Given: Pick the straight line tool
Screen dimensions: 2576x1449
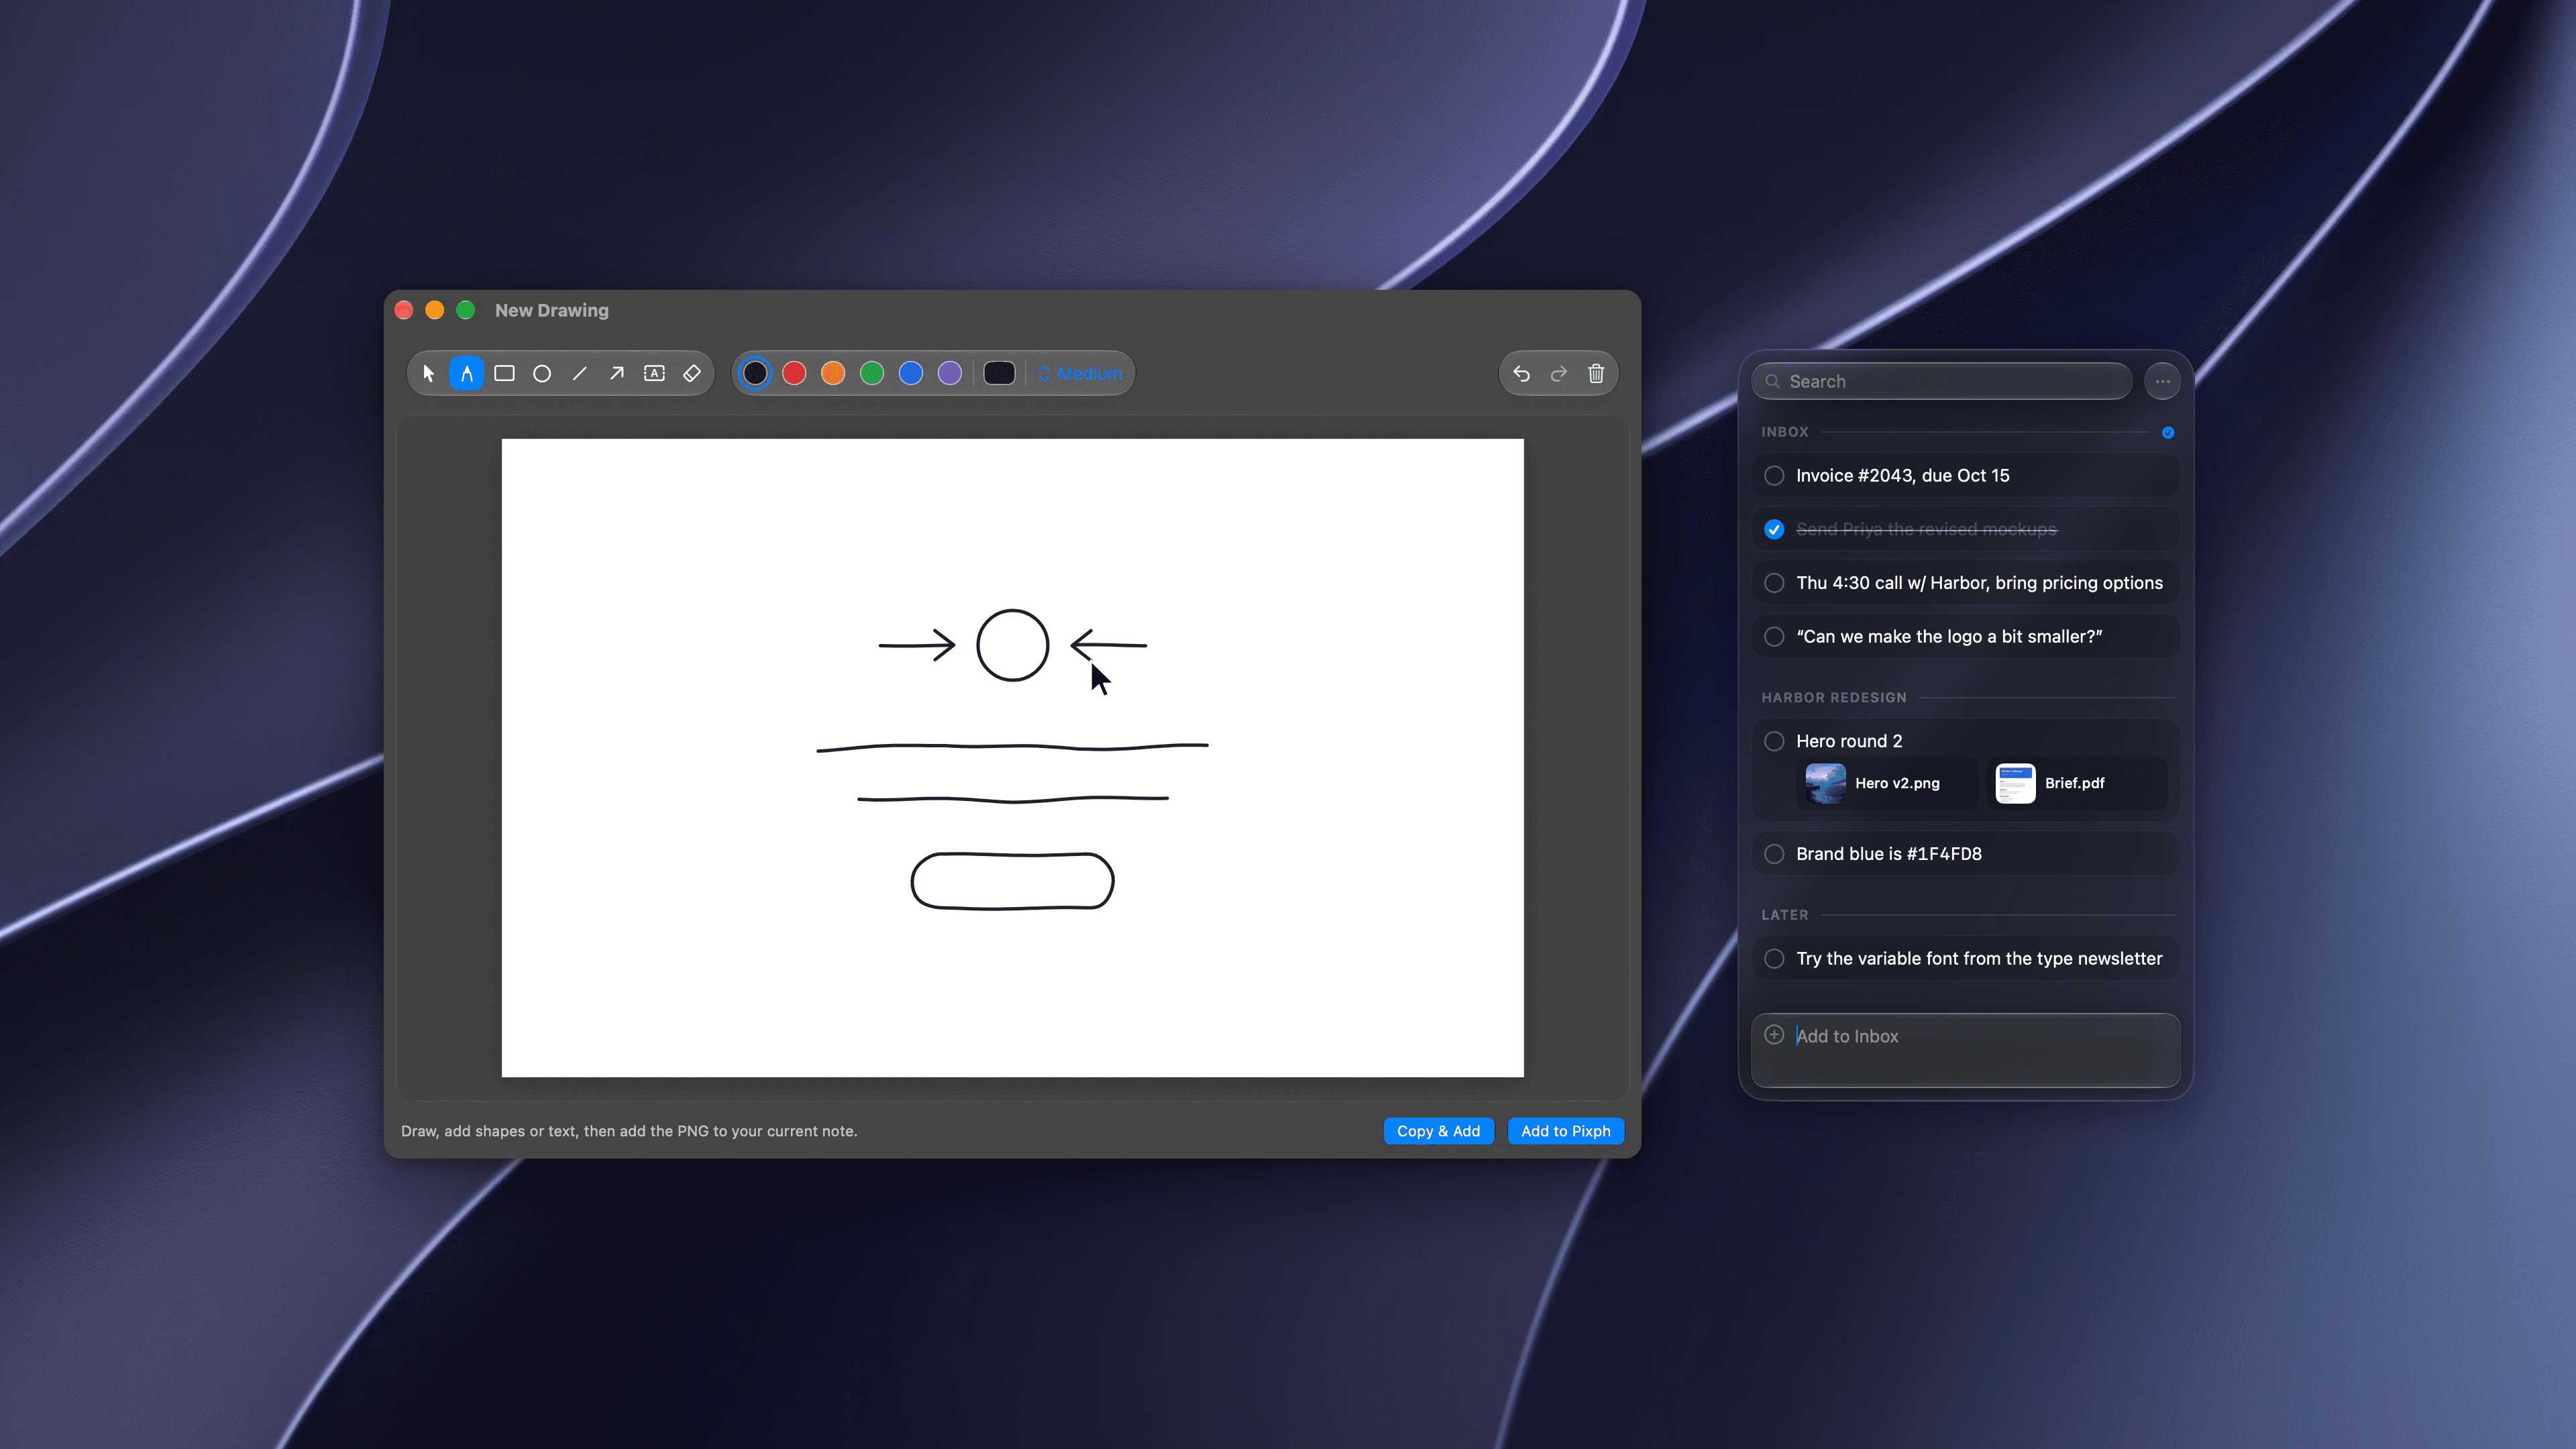Looking at the screenshot, I should [579, 373].
